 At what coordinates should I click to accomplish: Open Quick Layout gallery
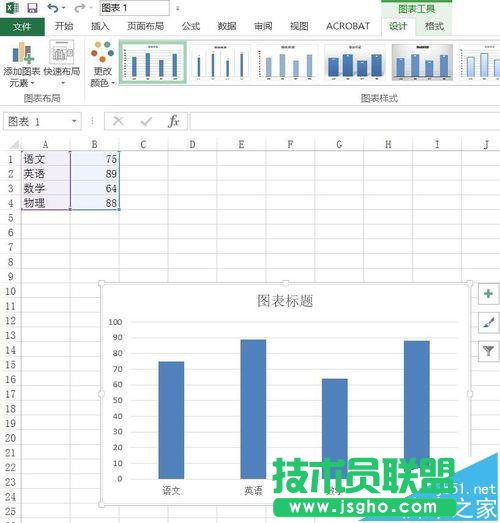click(62, 64)
